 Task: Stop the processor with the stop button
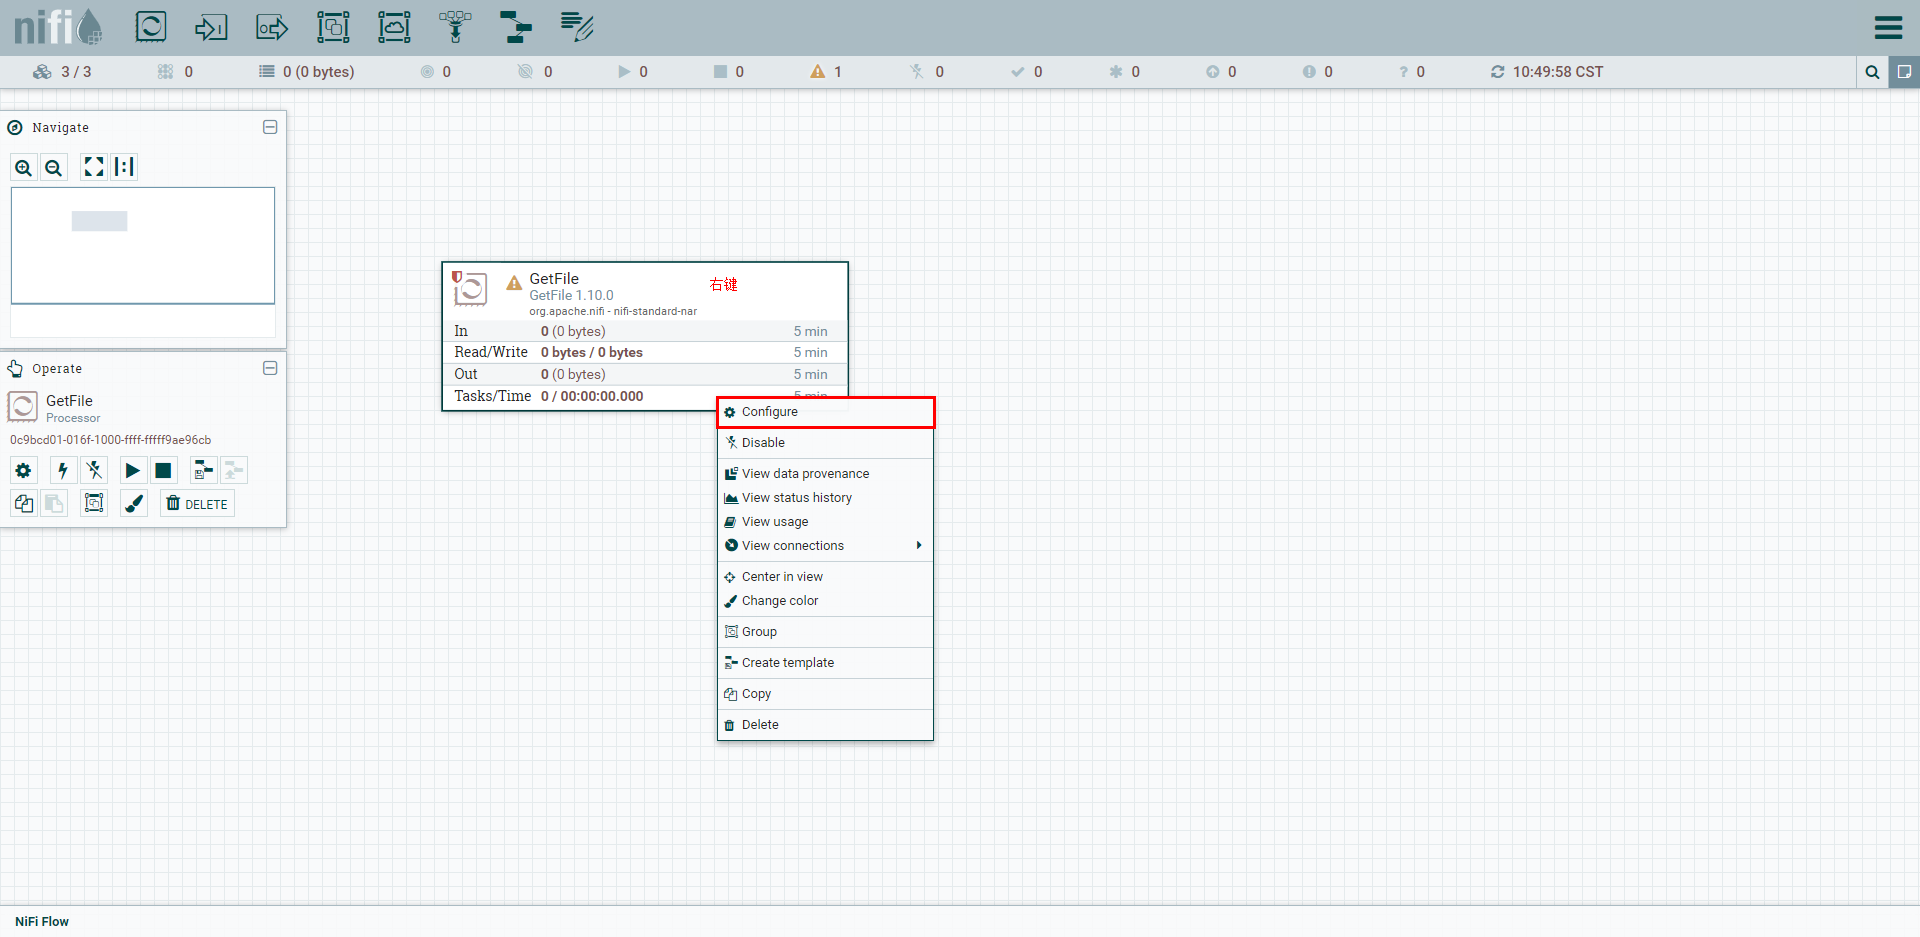point(164,470)
